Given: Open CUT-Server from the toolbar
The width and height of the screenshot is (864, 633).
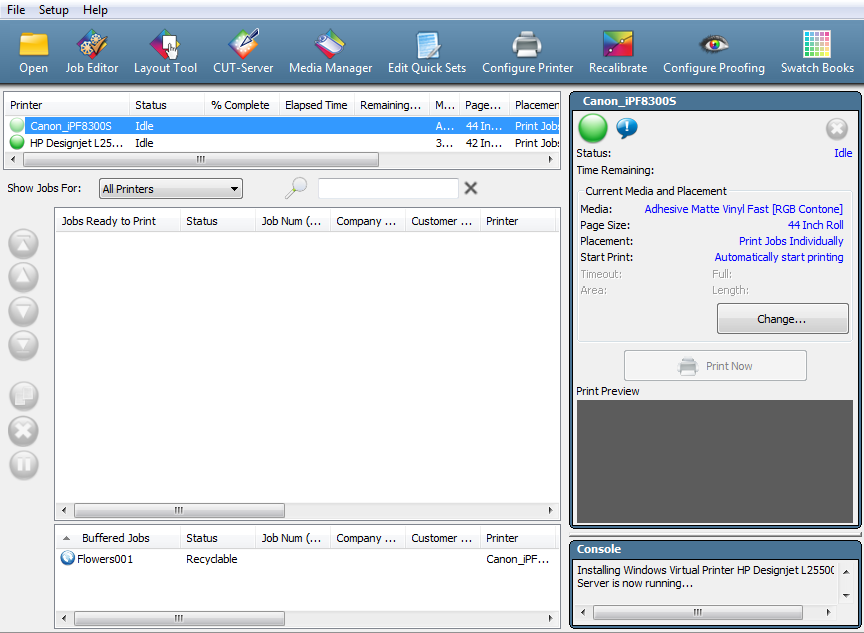Looking at the screenshot, I should pyautogui.click(x=243, y=52).
